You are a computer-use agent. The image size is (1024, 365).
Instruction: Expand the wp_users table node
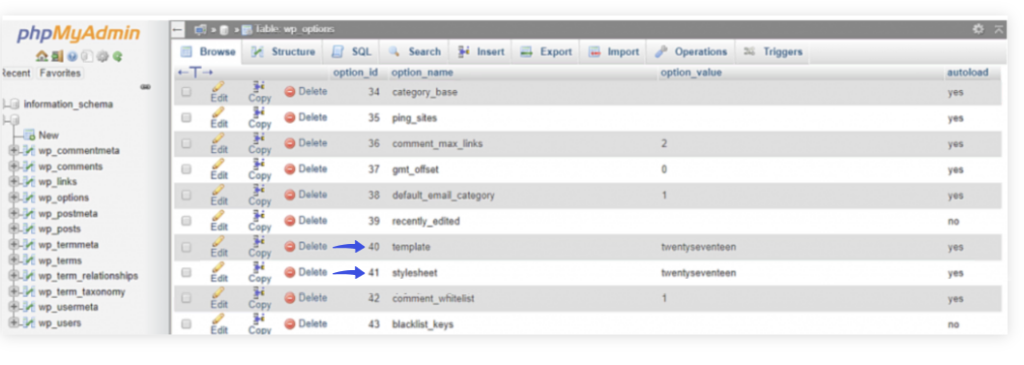click(x=14, y=323)
